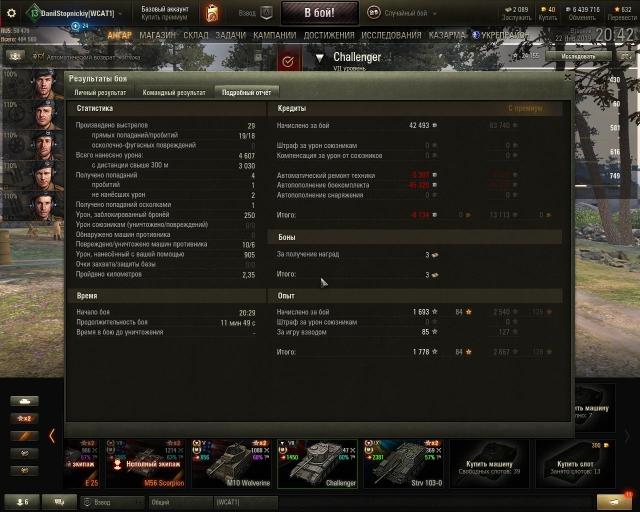Screen dimensions: 640x512
Task: Click the Взвод platoon shield icon
Action: point(266,13)
